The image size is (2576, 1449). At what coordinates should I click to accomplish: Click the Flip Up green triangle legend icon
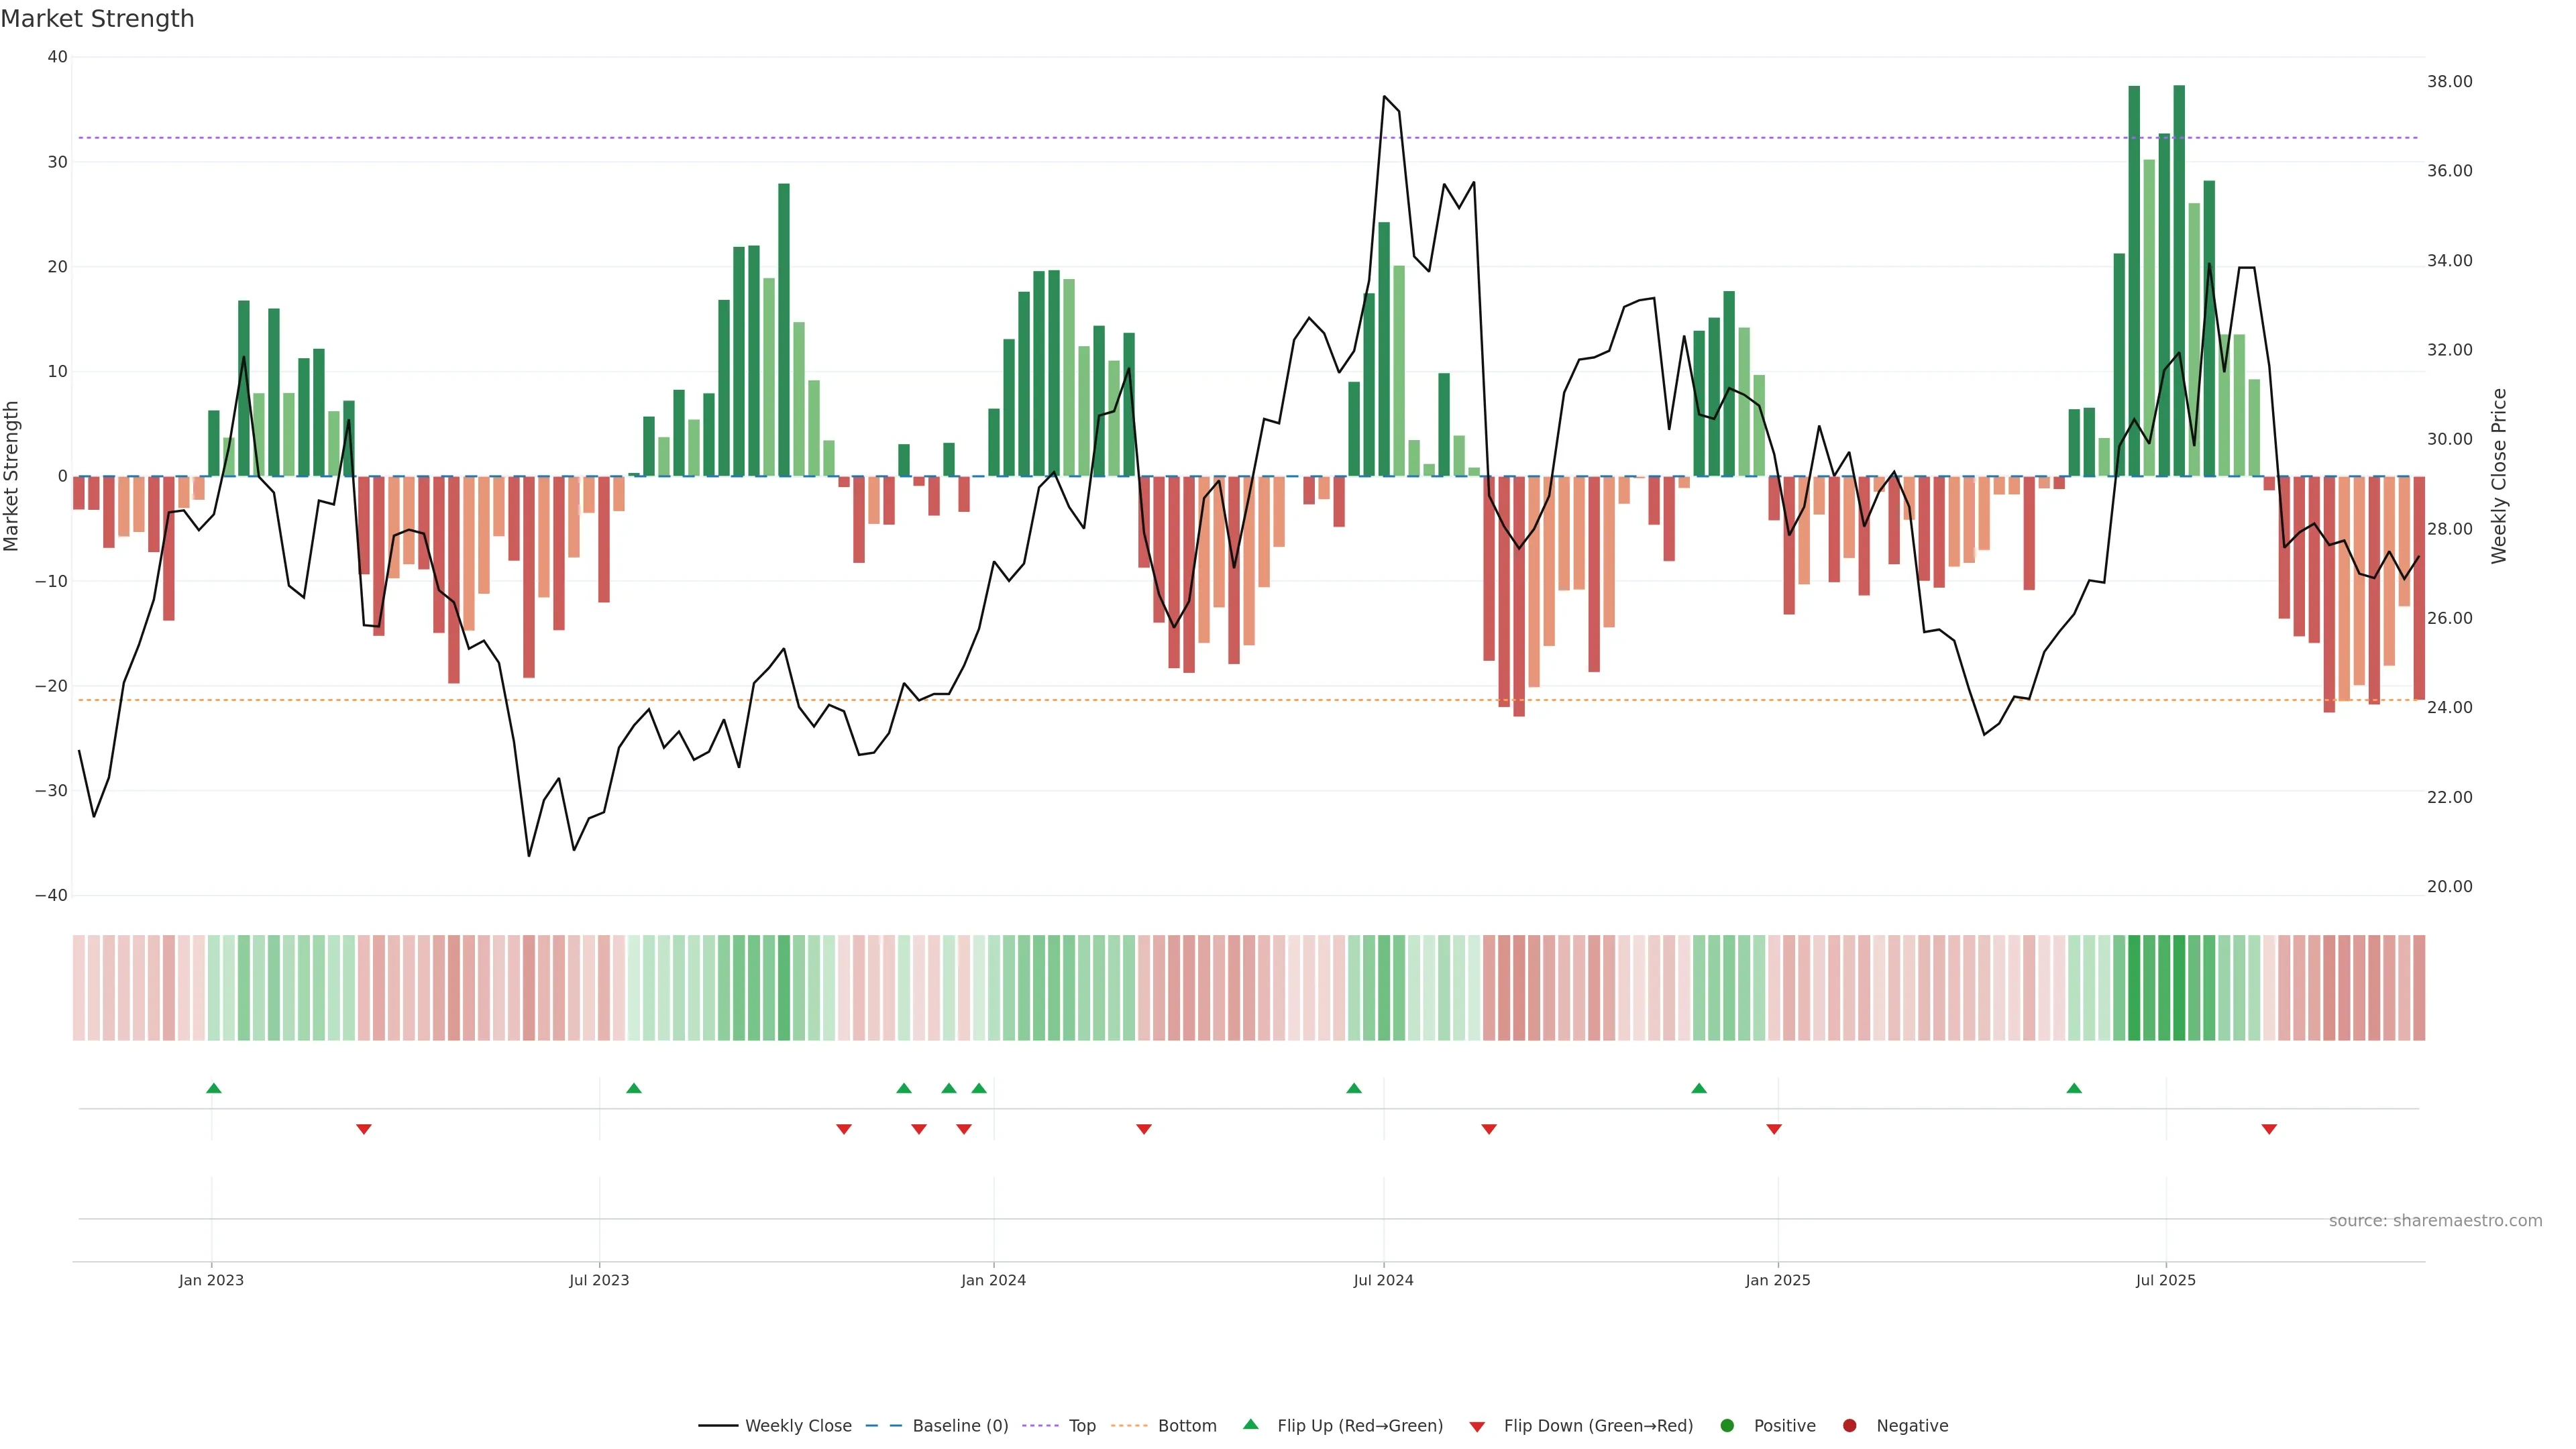[1250, 1425]
